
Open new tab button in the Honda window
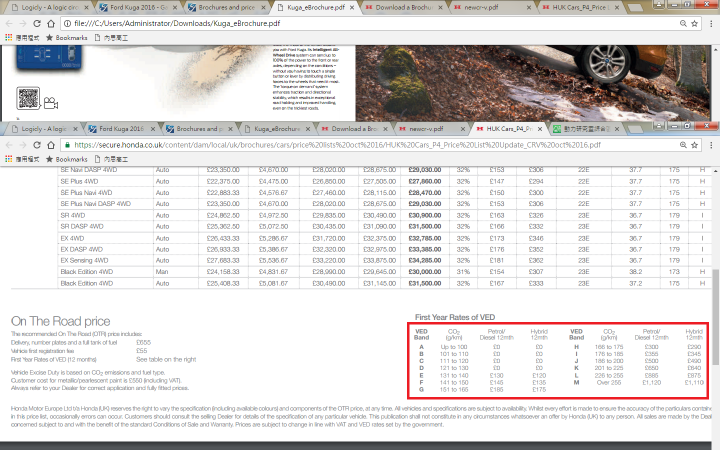pos(635,129)
